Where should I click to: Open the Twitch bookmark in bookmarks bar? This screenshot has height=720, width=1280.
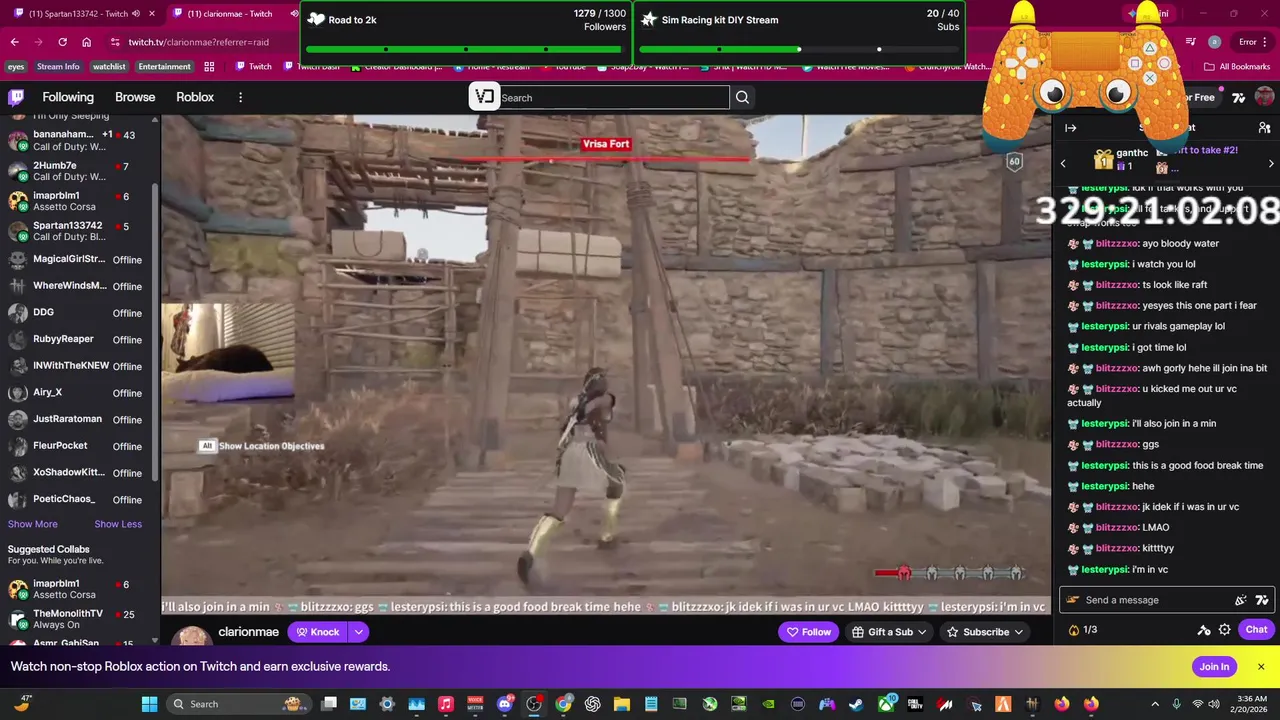point(253,67)
